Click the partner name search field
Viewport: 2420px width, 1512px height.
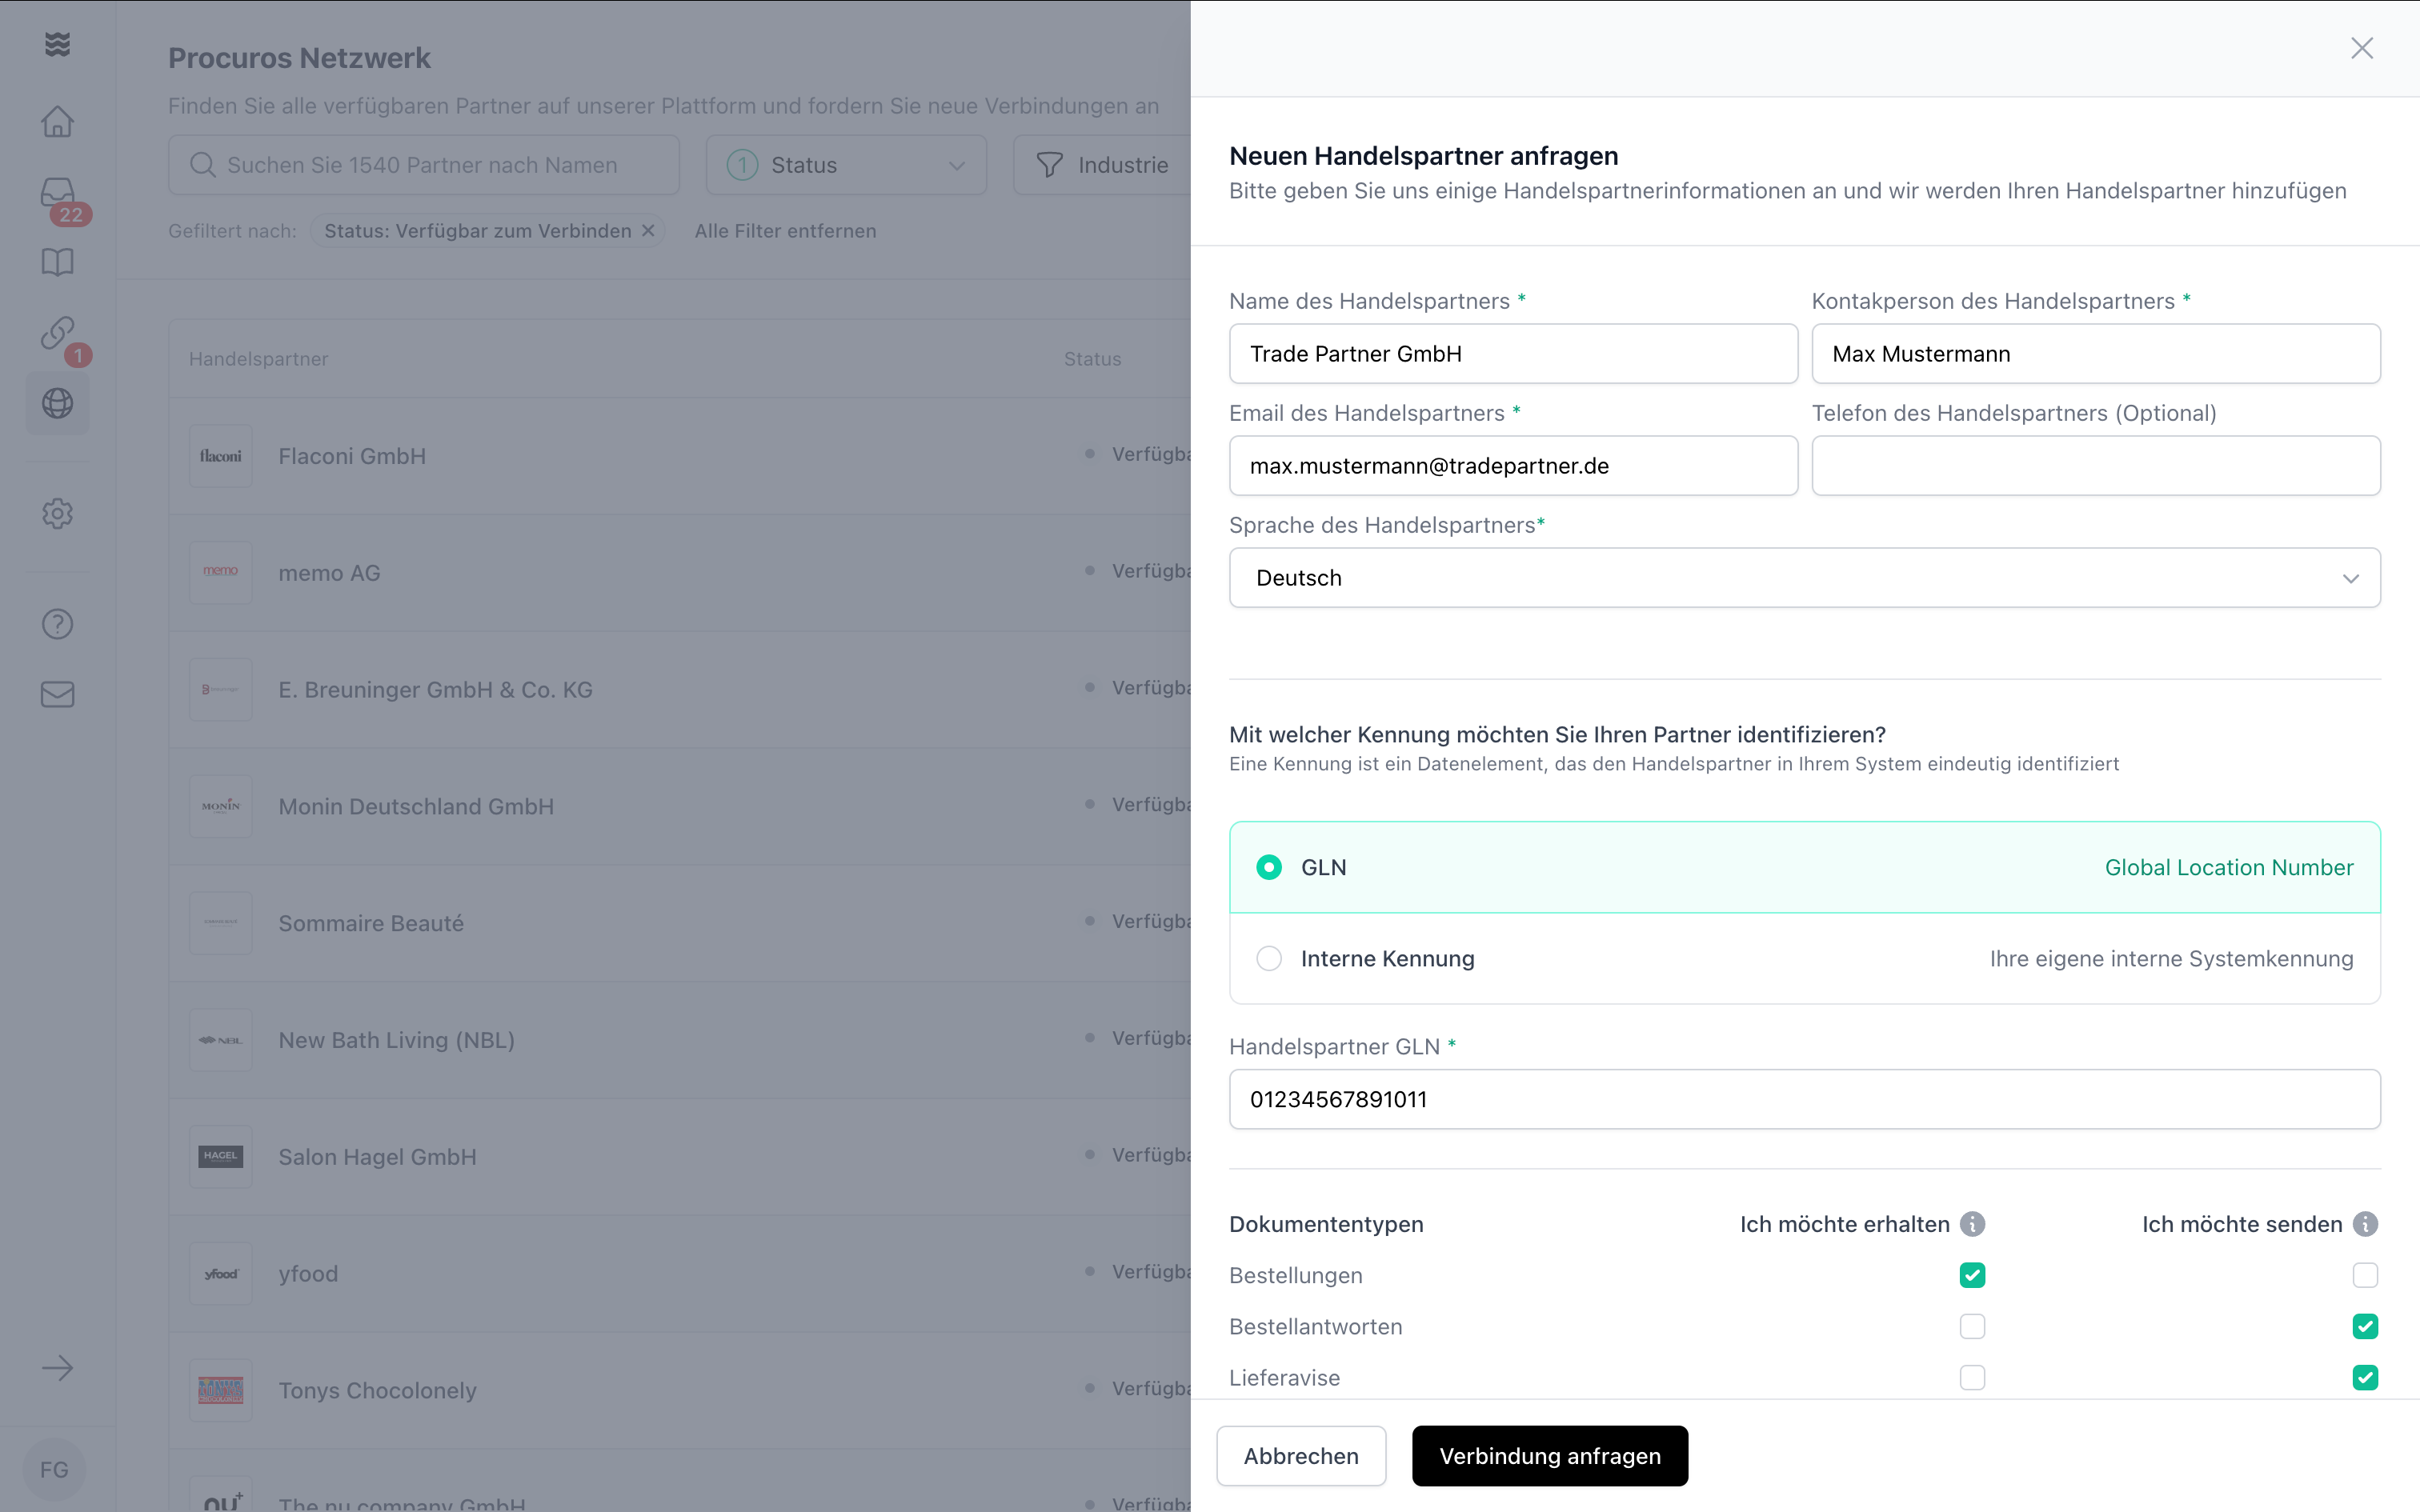click(x=424, y=165)
